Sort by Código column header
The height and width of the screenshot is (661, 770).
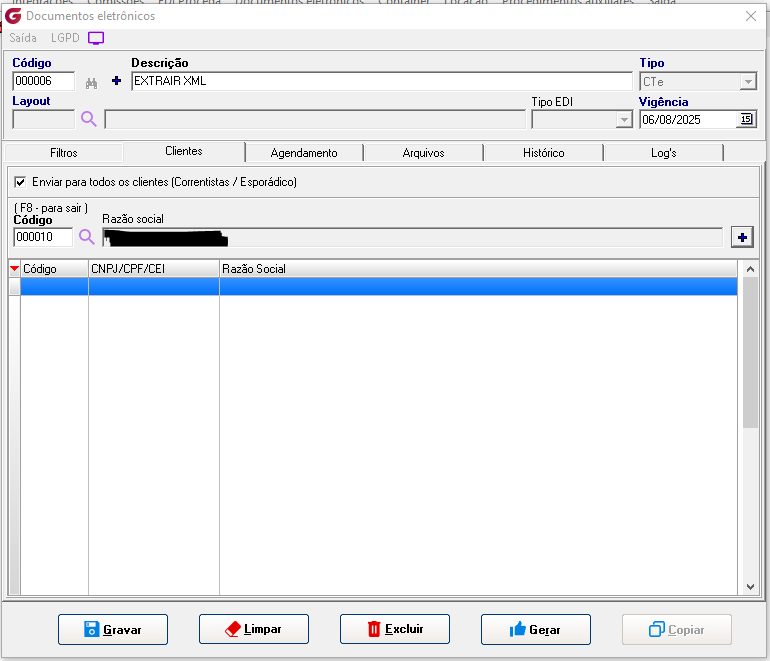pos(54,269)
